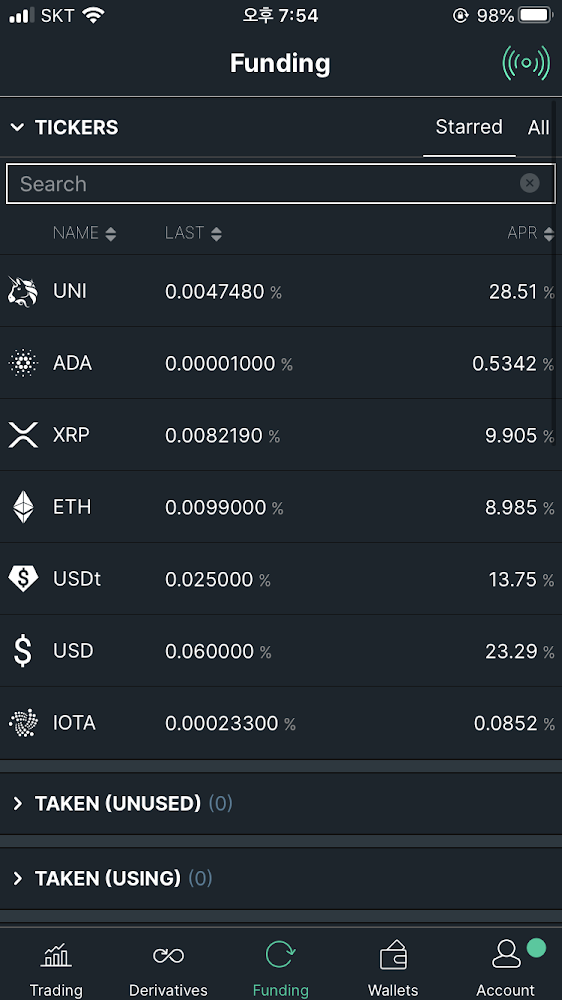Go to the Trading tab
The width and height of the screenshot is (562, 1000).
click(x=56, y=967)
